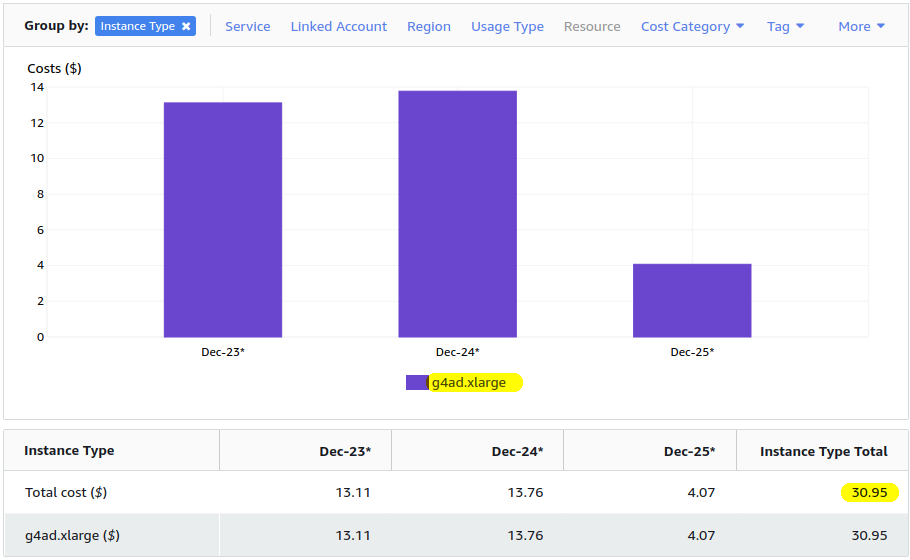Click the Dec-23* x-axis label under chart
910x560 pixels.
point(223,352)
